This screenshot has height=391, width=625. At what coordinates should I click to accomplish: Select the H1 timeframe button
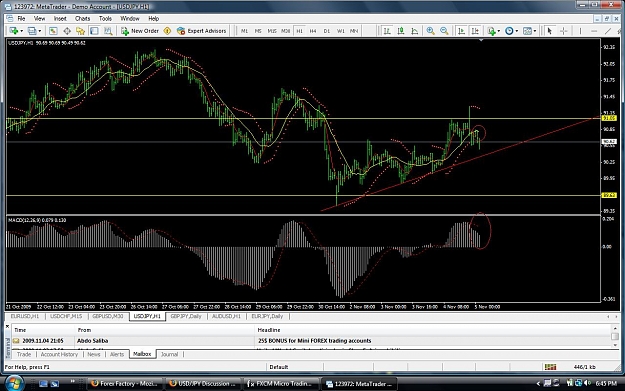(x=299, y=31)
